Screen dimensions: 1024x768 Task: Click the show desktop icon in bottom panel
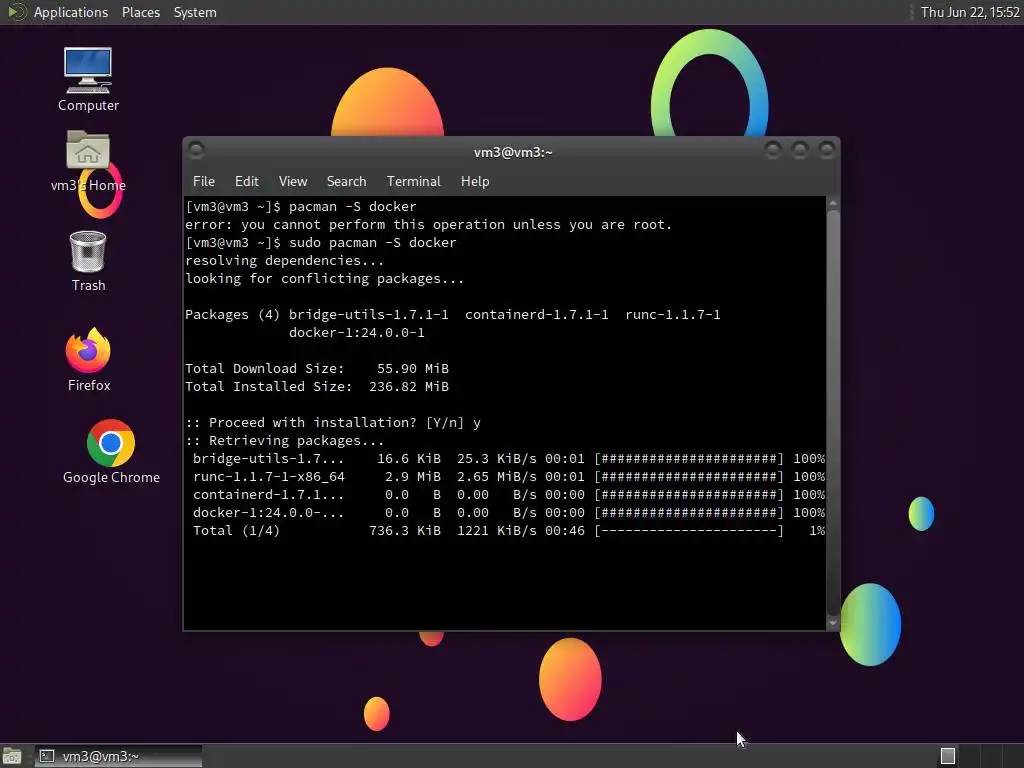pos(12,756)
